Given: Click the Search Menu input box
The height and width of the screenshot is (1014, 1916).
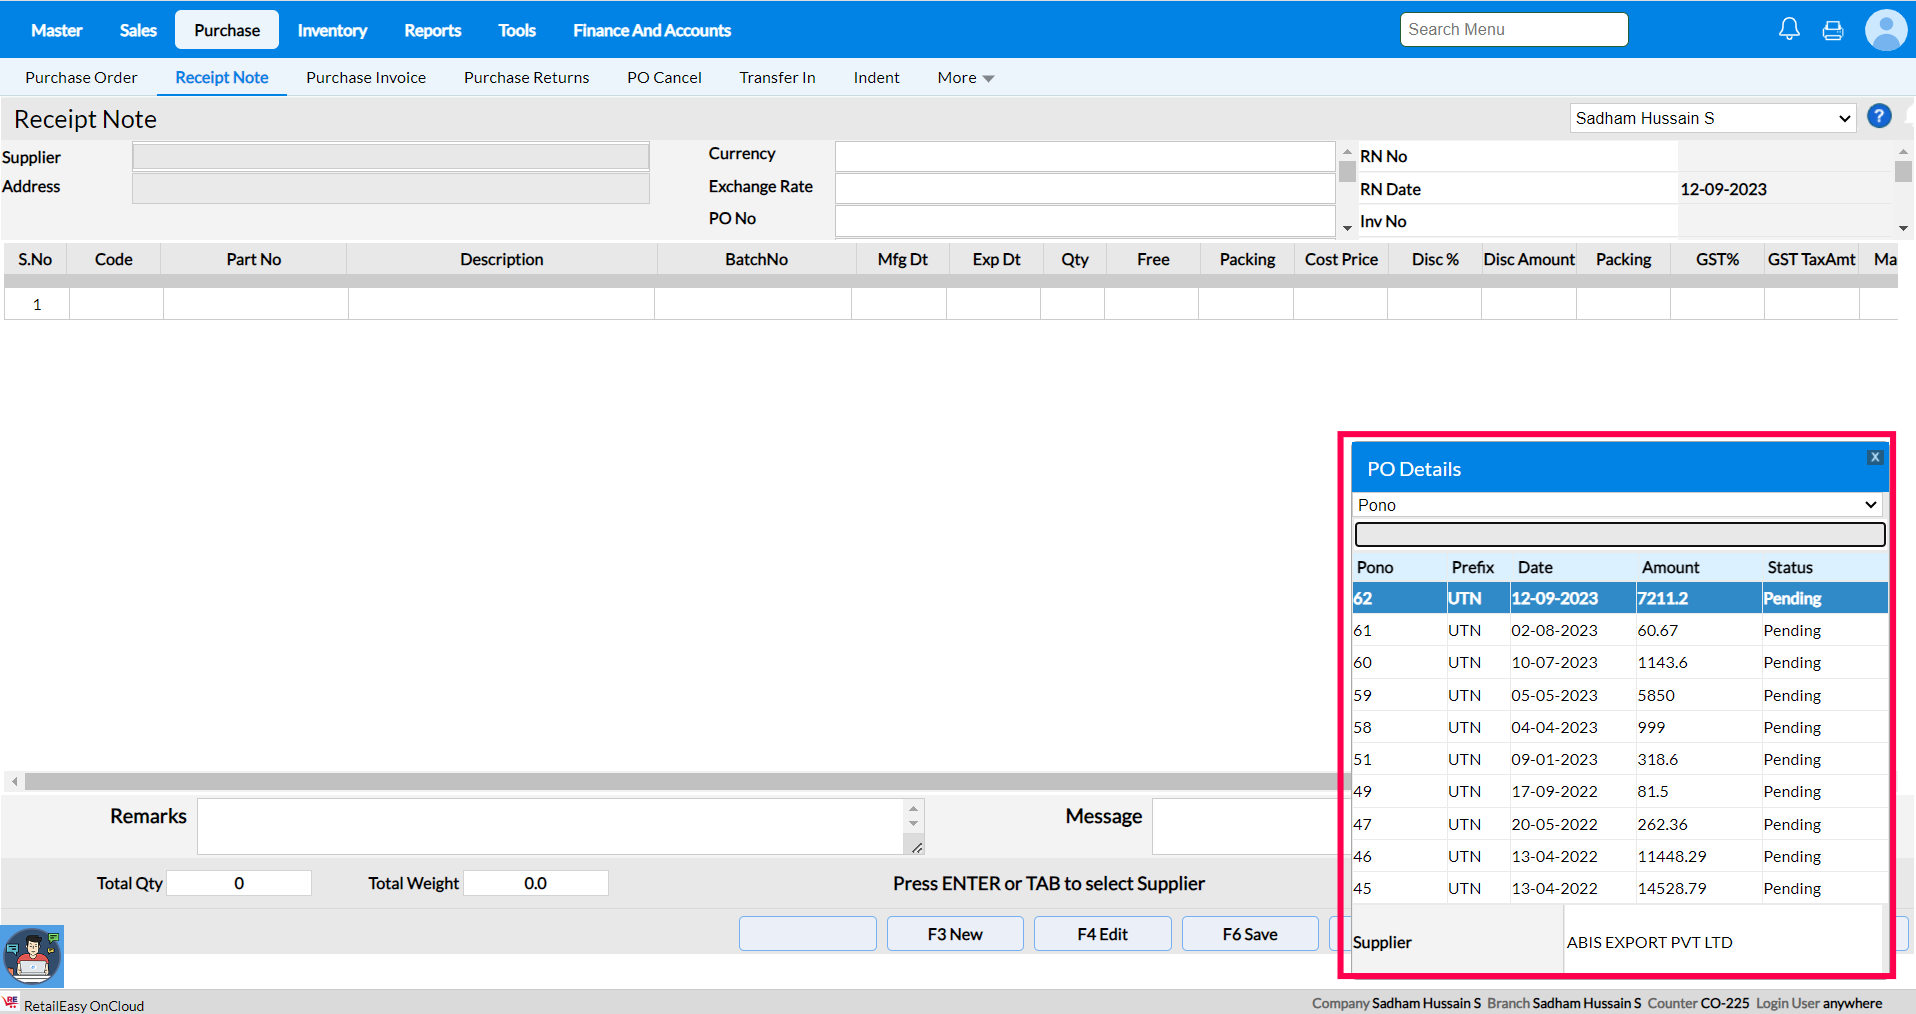Looking at the screenshot, I should 1513,30.
